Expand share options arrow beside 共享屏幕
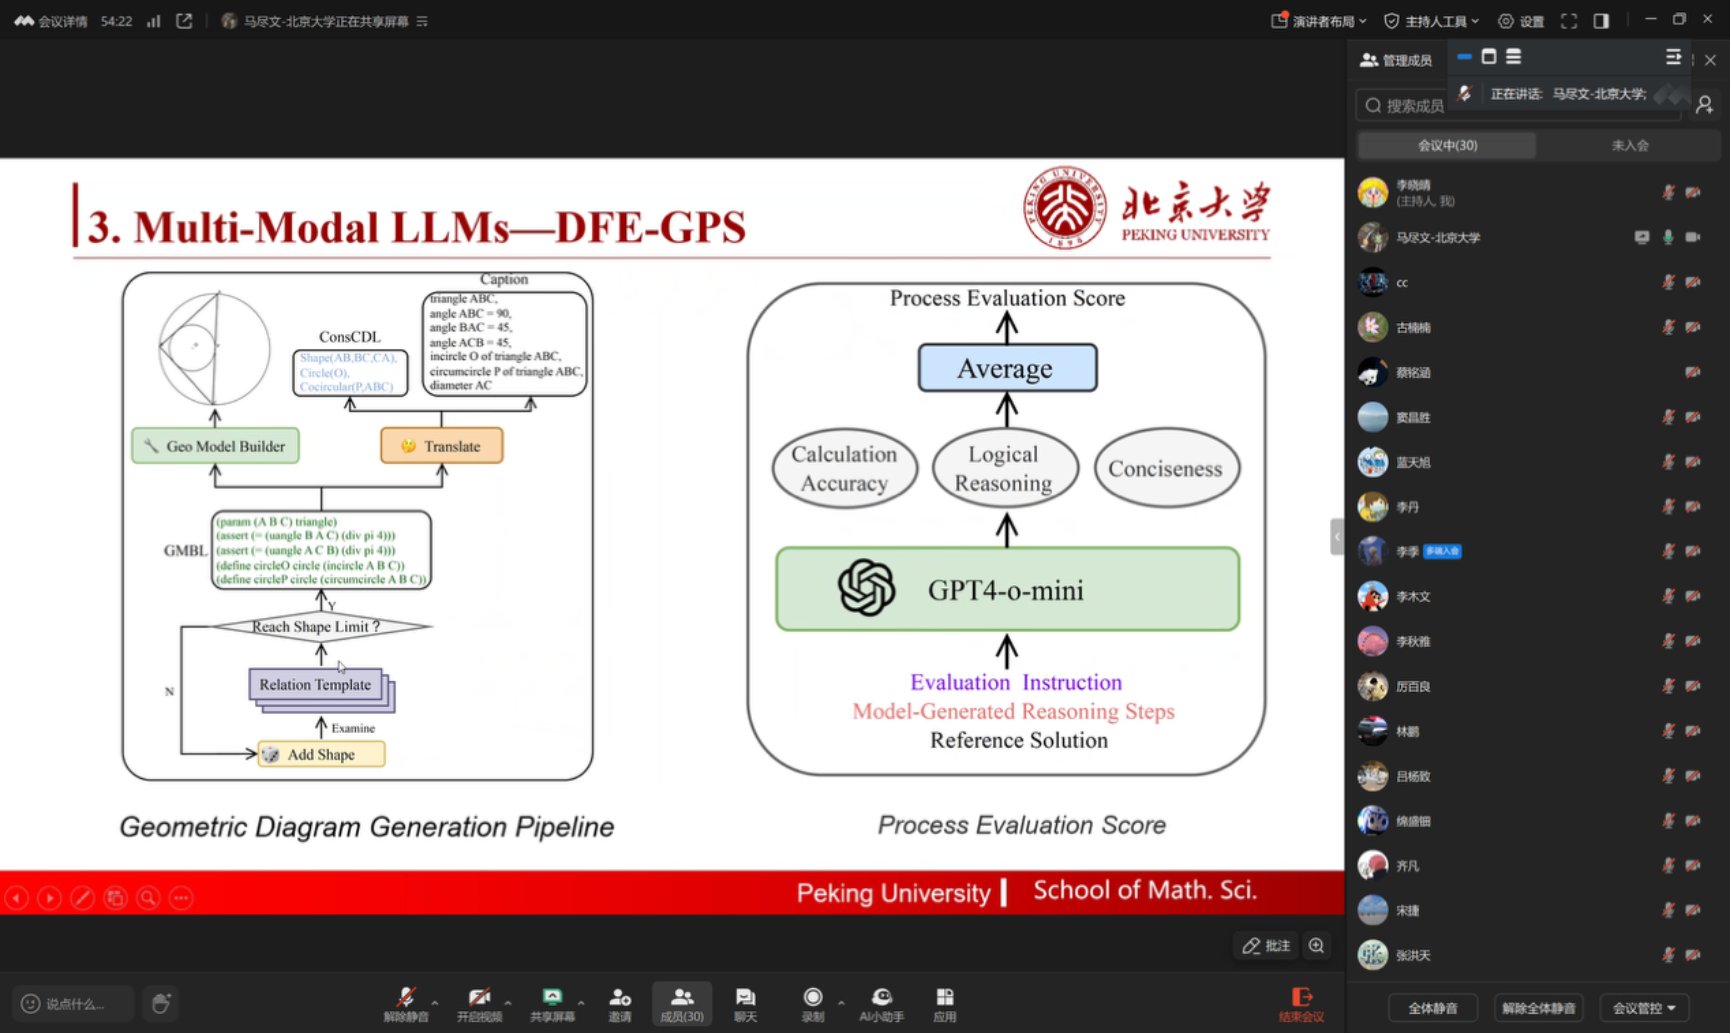The width and height of the screenshot is (1731, 1034). 581,1002
